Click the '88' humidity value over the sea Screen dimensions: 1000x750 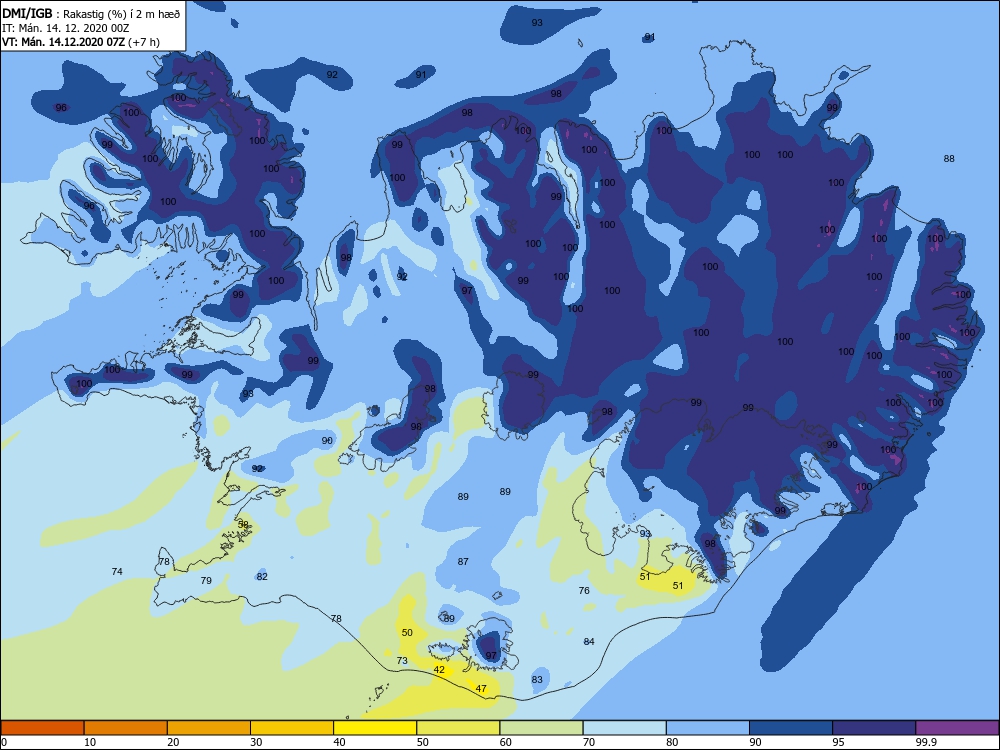tap(949, 159)
